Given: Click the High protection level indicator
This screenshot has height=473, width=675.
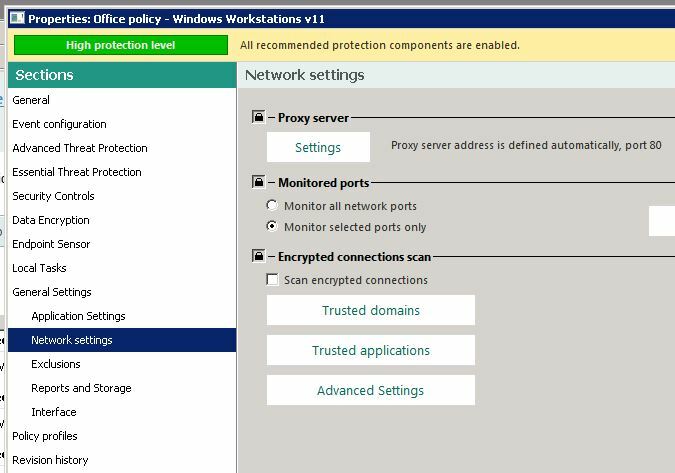Looking at the screenshot, I should pyautogui.click(x=121, y=45).
